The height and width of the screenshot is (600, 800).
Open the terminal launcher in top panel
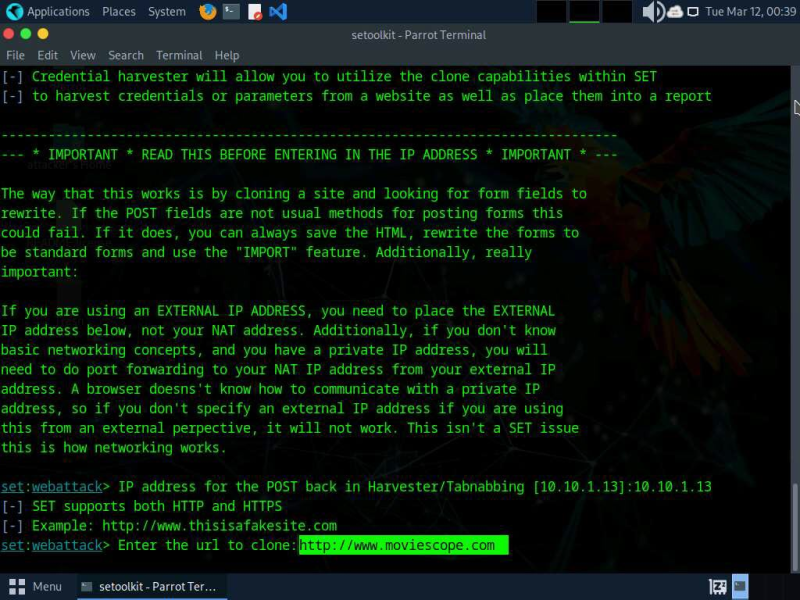(231, 12)
